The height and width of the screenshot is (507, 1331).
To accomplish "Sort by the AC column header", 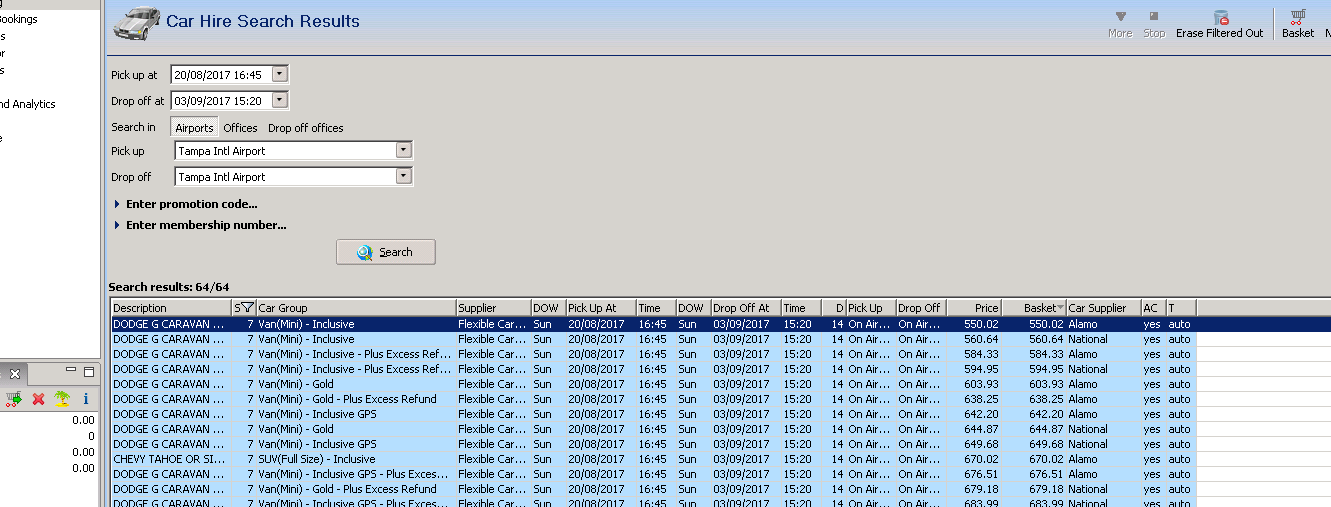I will pyautogui.click(x=1153, y=308).
